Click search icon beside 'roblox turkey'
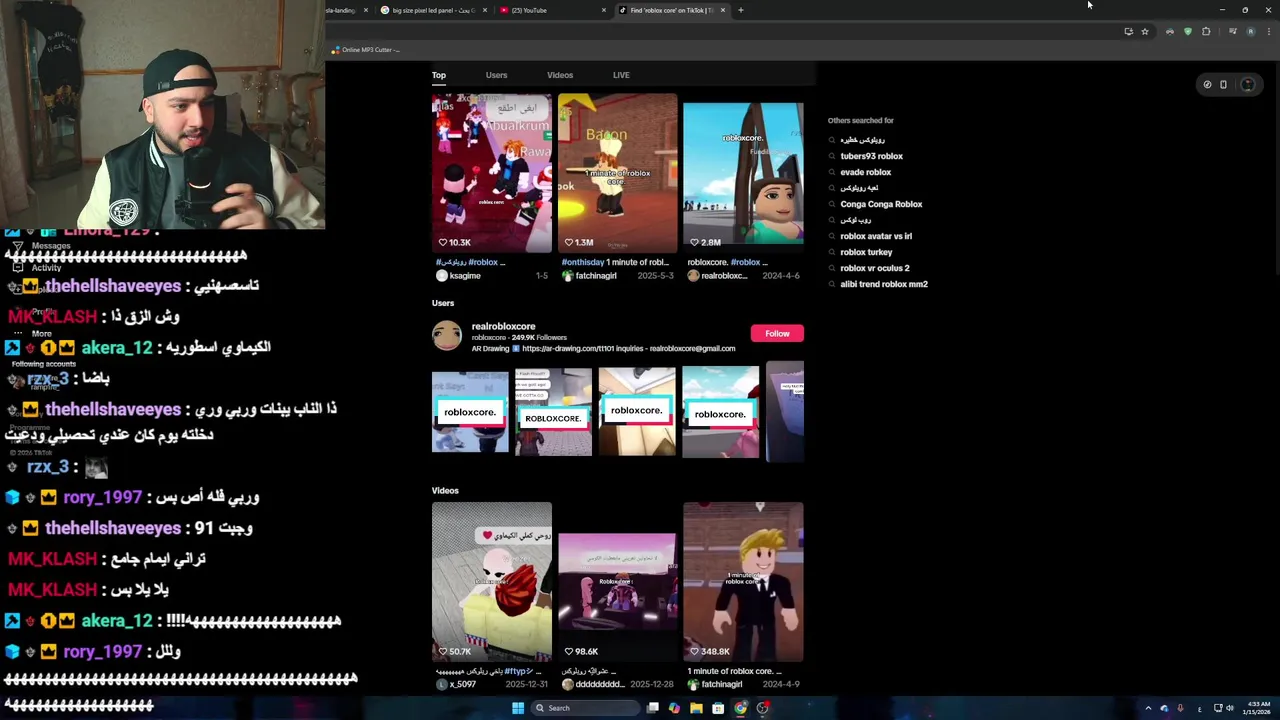 pos(832,252)
